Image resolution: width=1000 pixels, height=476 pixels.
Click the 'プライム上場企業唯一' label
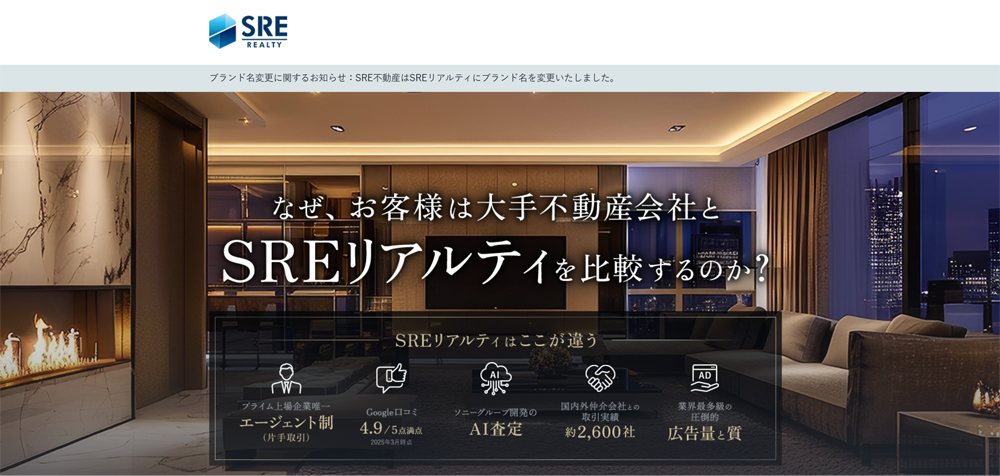coord(286,406)
